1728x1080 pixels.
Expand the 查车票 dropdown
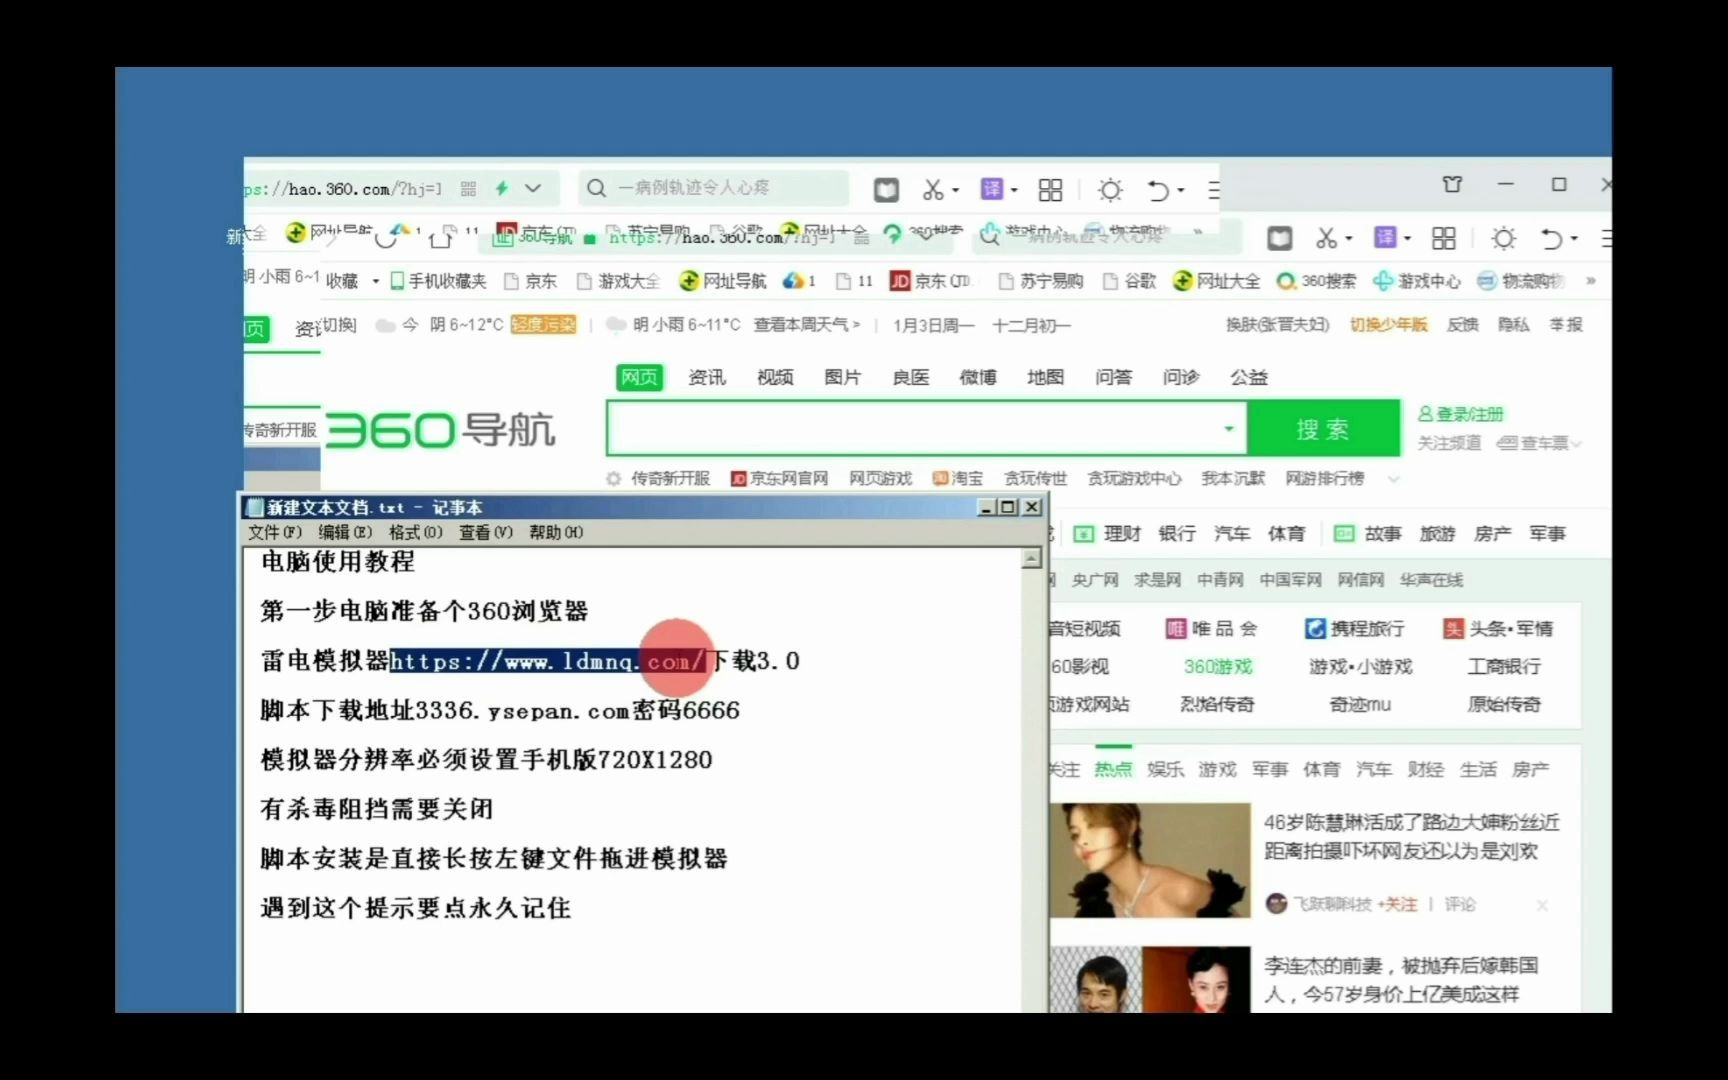[x=1577, y=443]
